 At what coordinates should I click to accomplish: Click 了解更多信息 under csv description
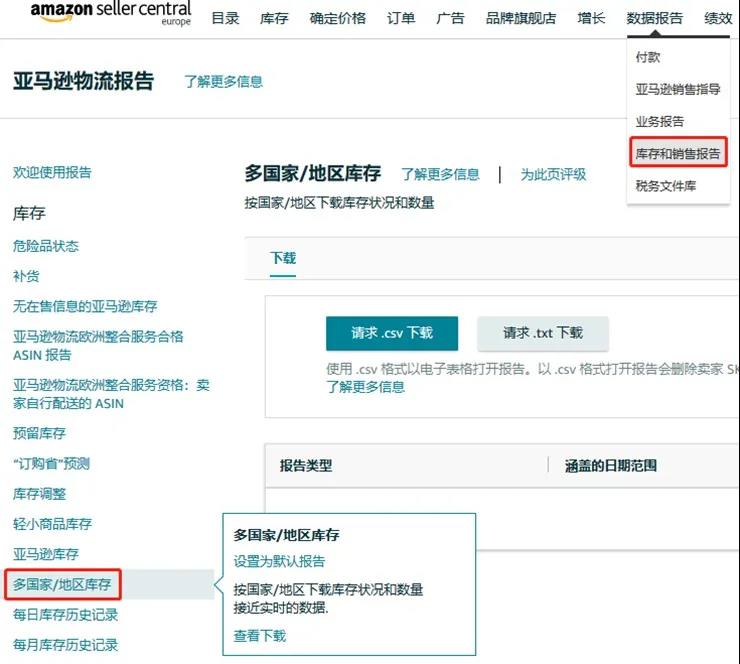point(365,387)
